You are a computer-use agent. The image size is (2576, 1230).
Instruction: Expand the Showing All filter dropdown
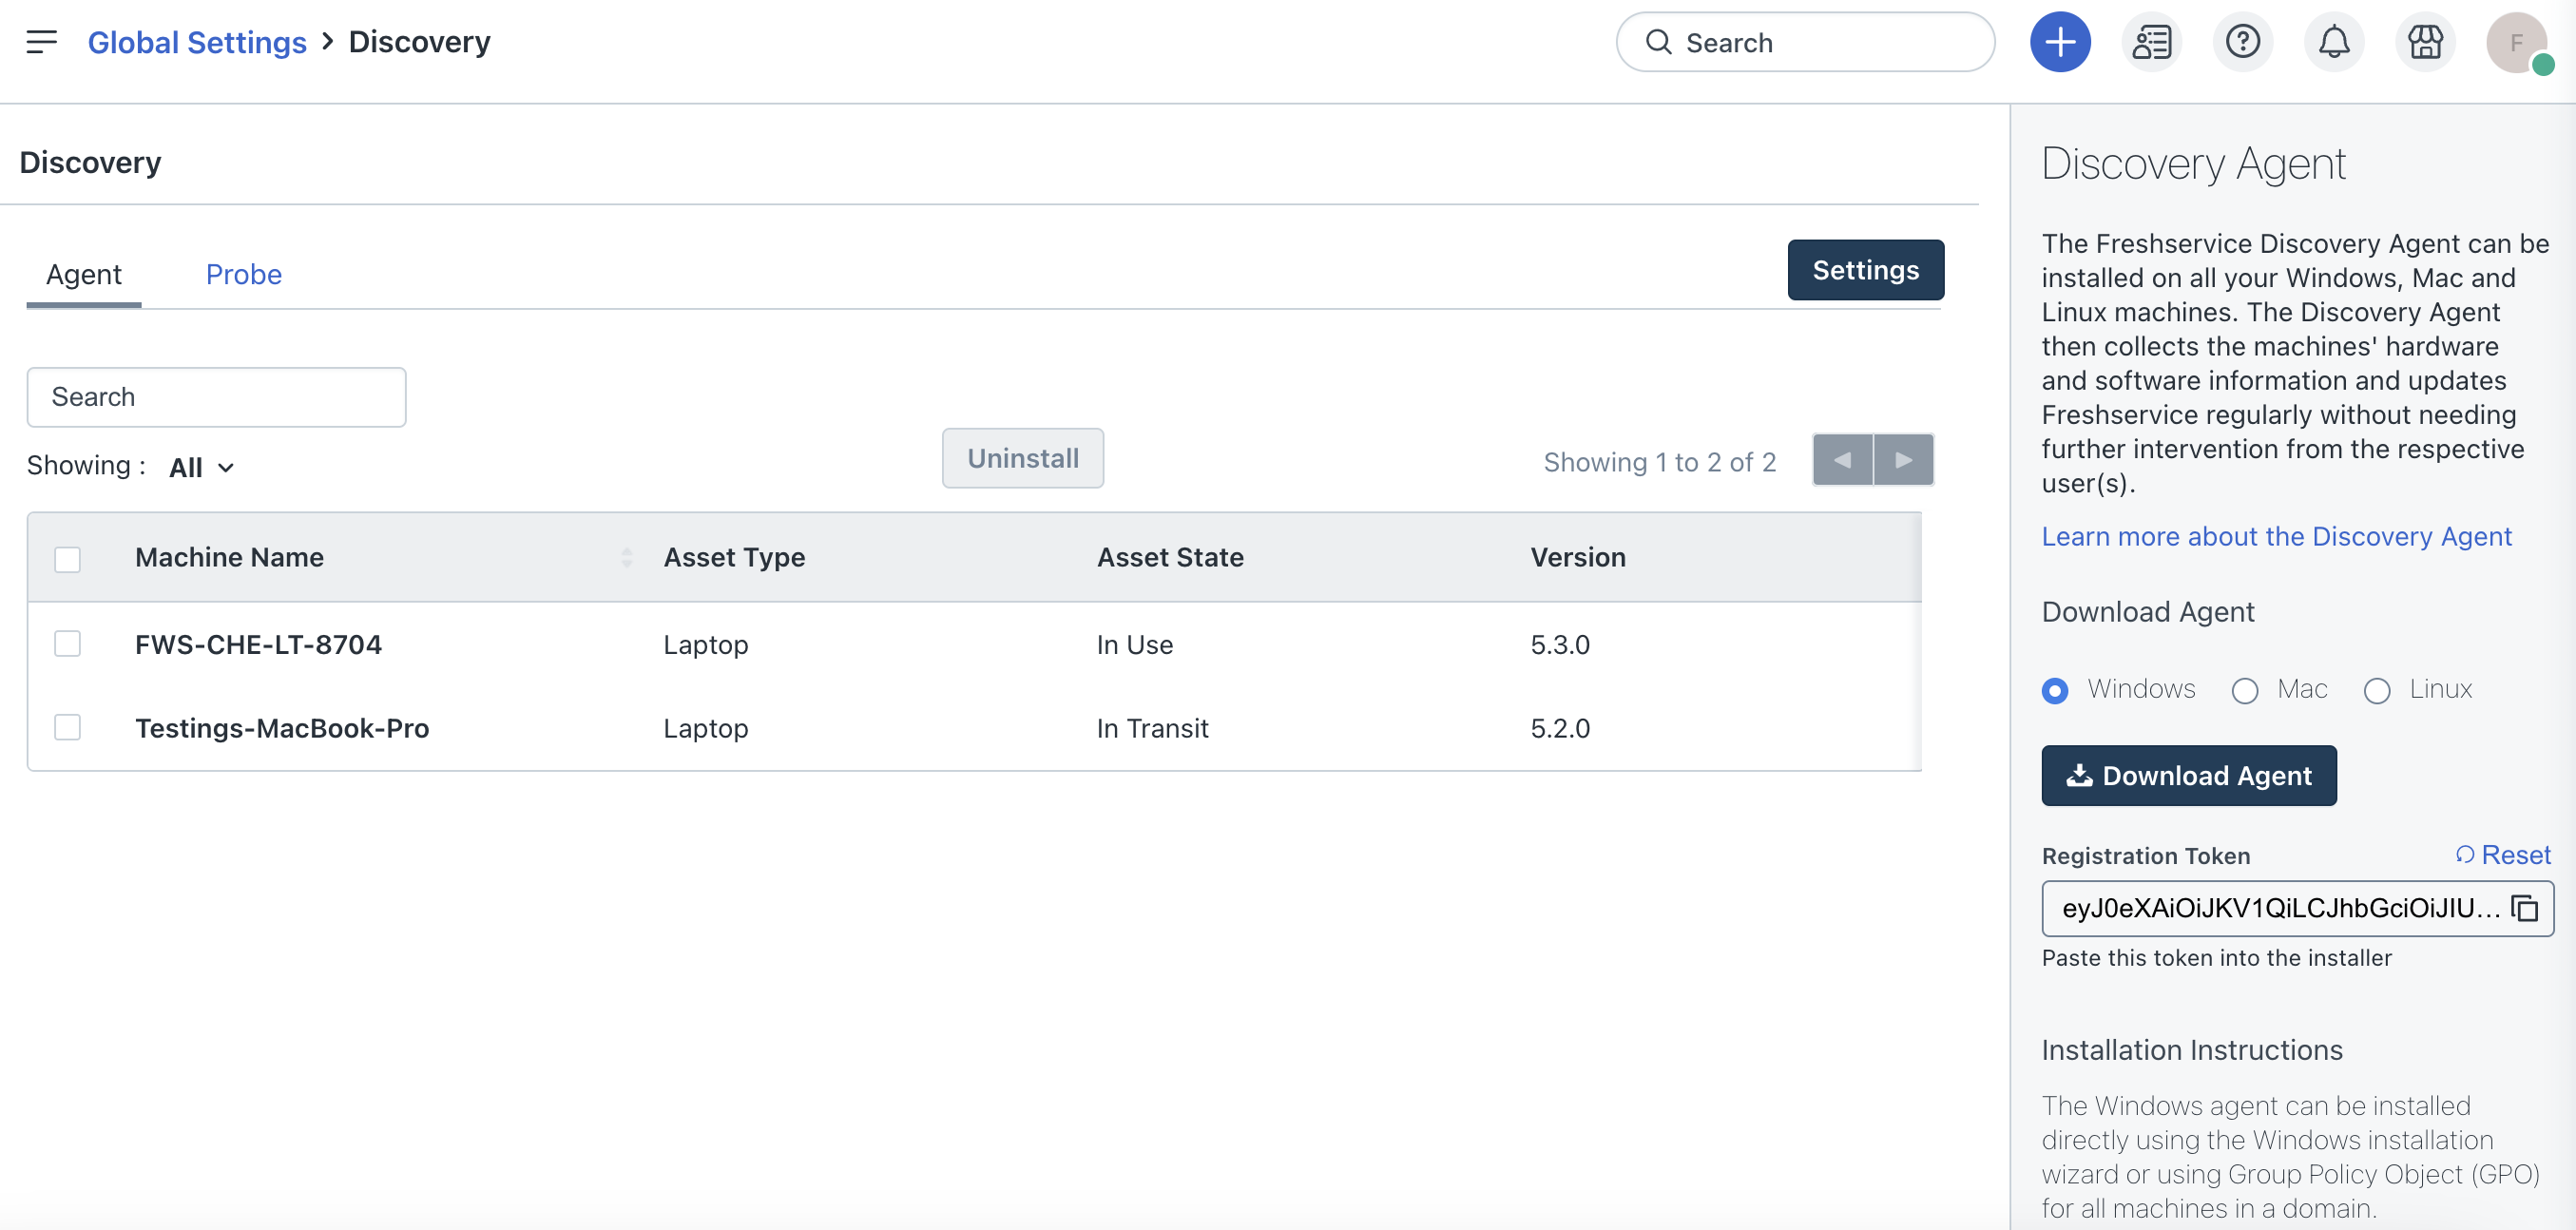[201, 467]
